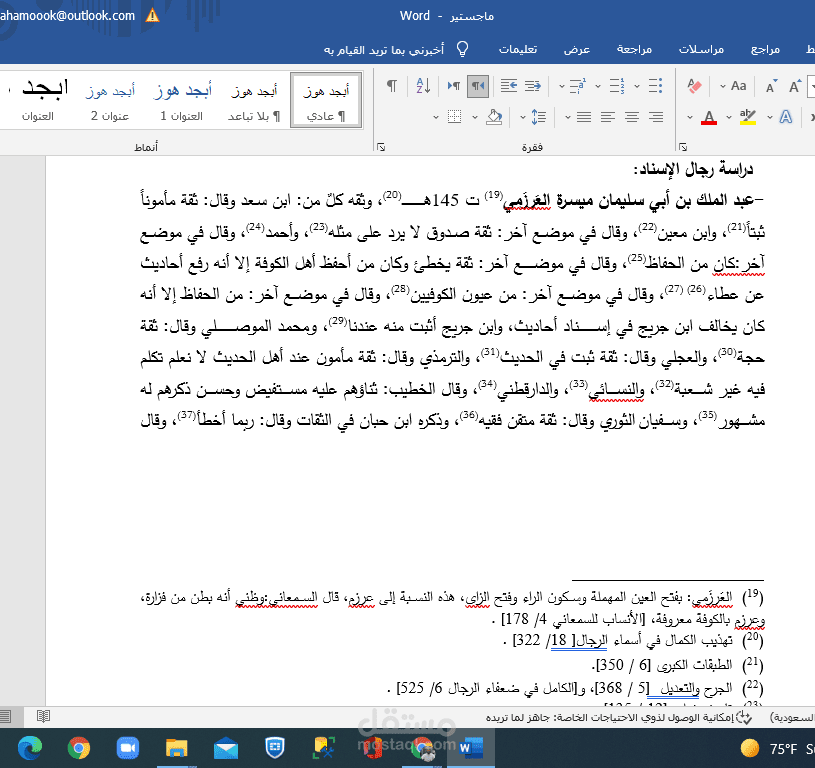Open the مراسلات (Mailings) tab
This screenshot has height=768, width=815.
(x=701, y=49)
